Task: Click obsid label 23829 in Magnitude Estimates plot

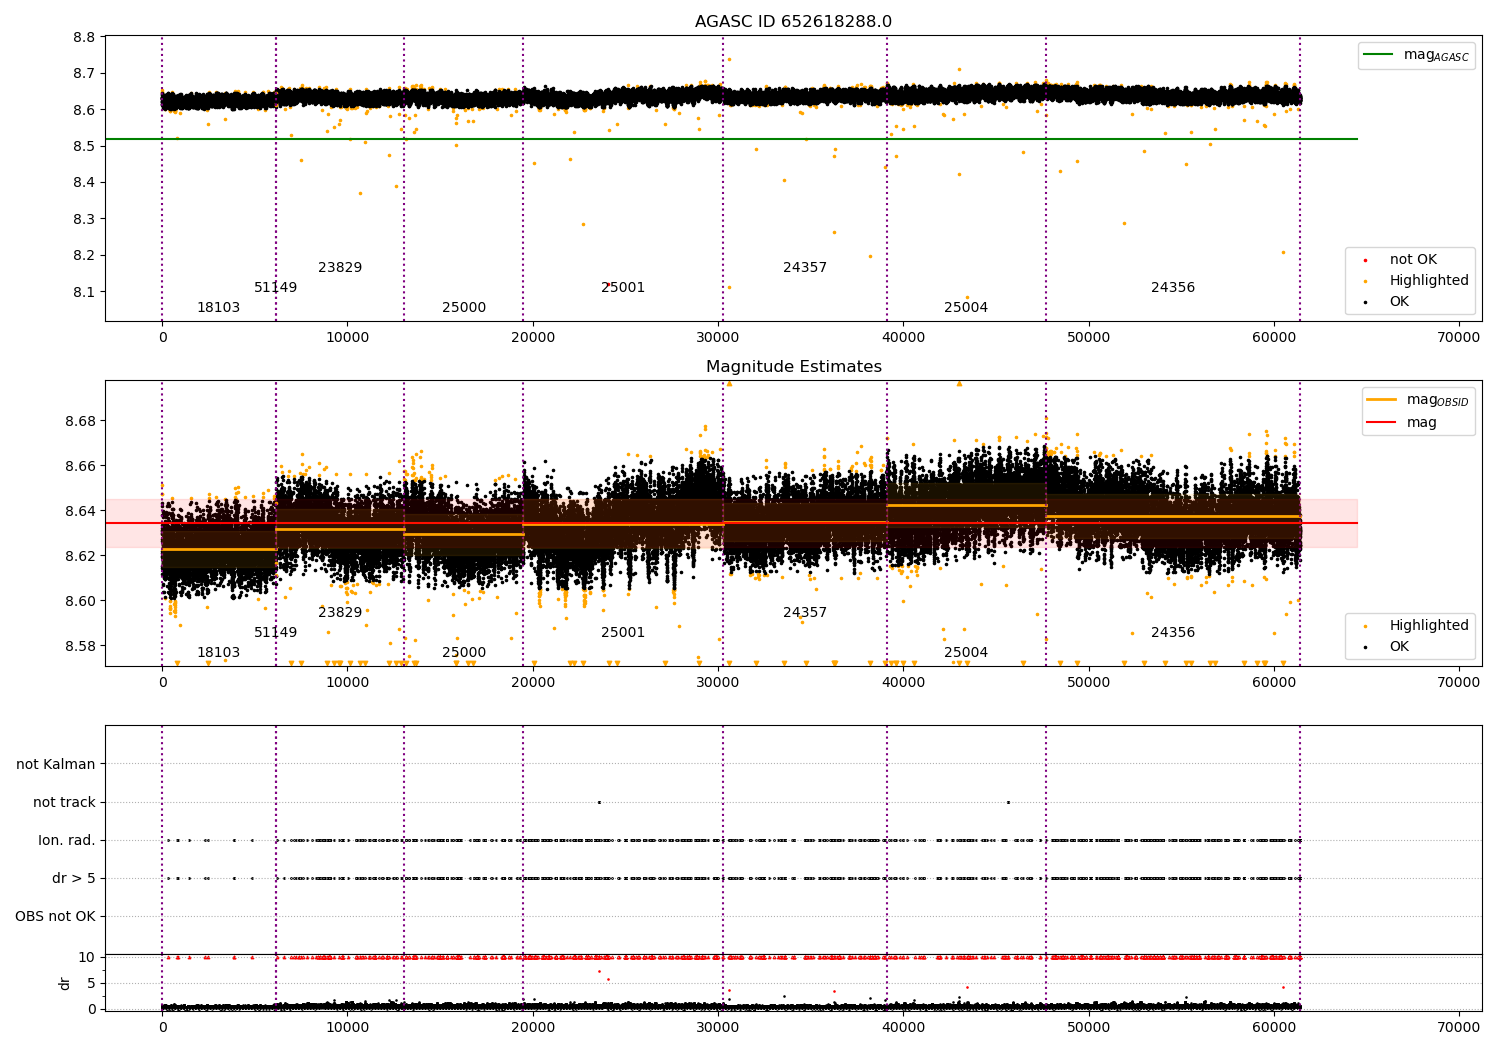Action: point(340,613)
